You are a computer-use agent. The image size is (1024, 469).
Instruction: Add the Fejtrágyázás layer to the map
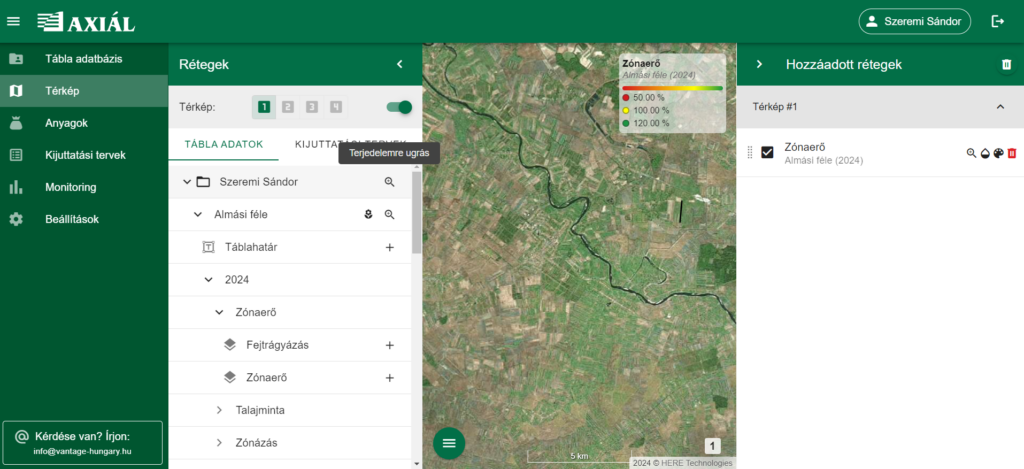coord(390,345)
